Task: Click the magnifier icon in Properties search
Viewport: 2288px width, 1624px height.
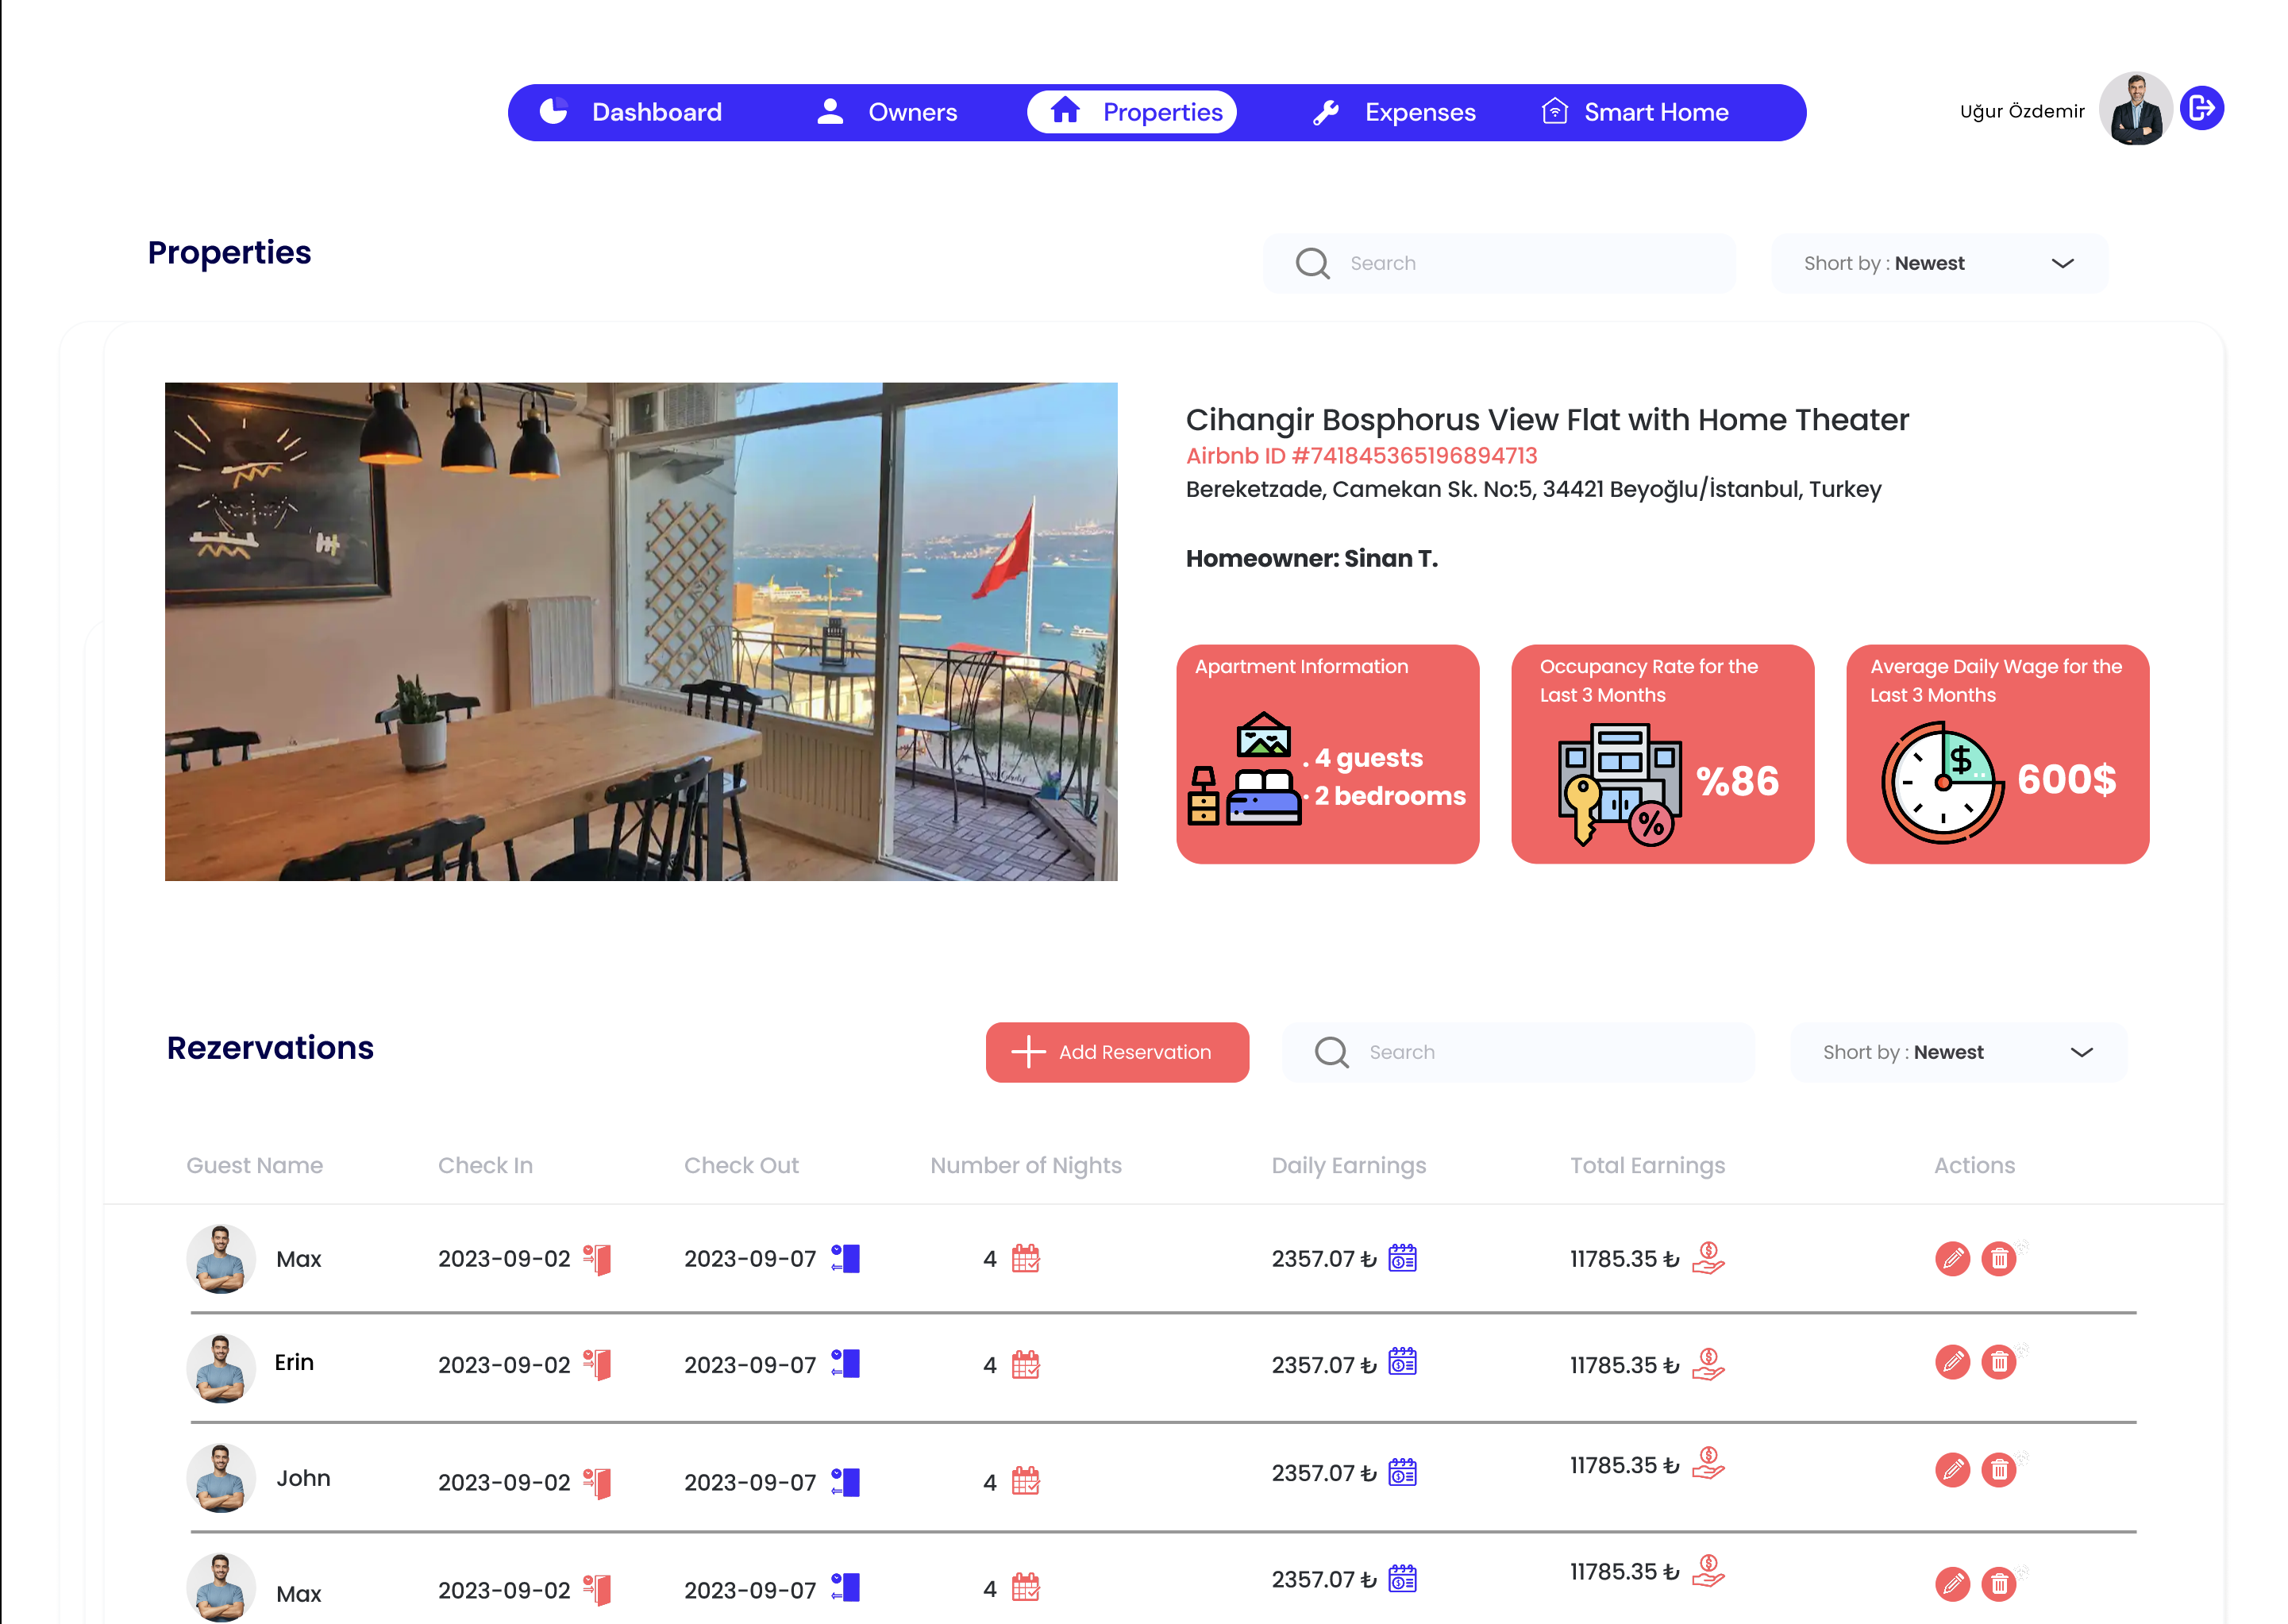Action: pos(1312,263)
